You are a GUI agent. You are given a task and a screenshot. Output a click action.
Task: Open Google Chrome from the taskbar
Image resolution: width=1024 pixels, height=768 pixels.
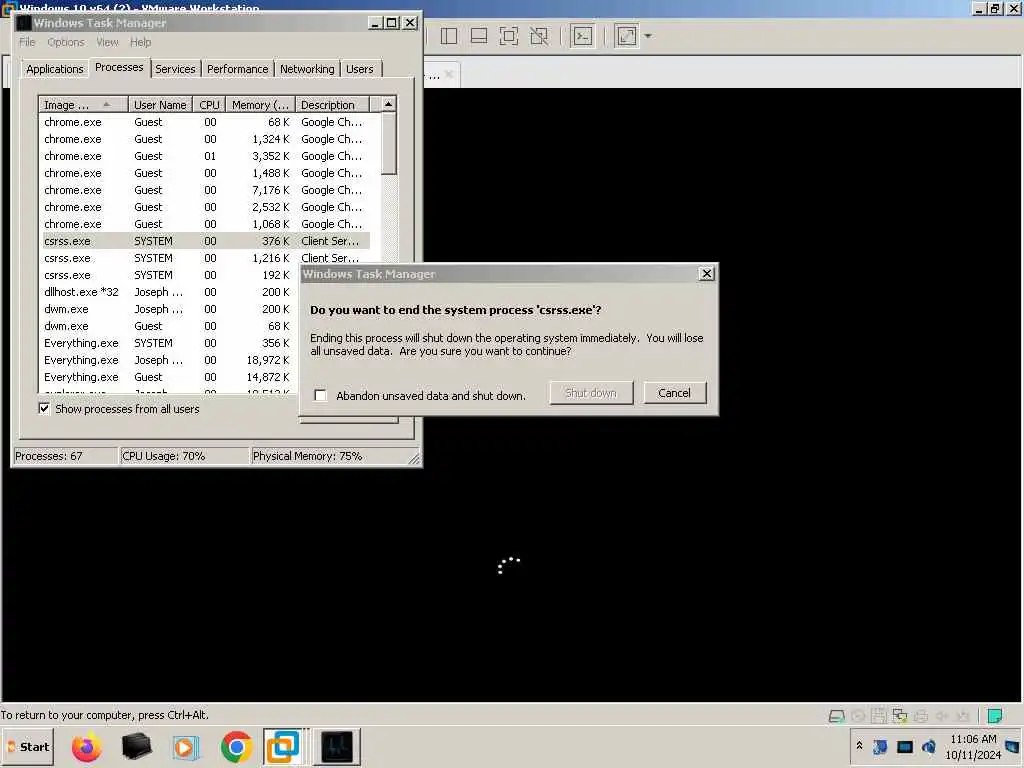pos(236,746)
